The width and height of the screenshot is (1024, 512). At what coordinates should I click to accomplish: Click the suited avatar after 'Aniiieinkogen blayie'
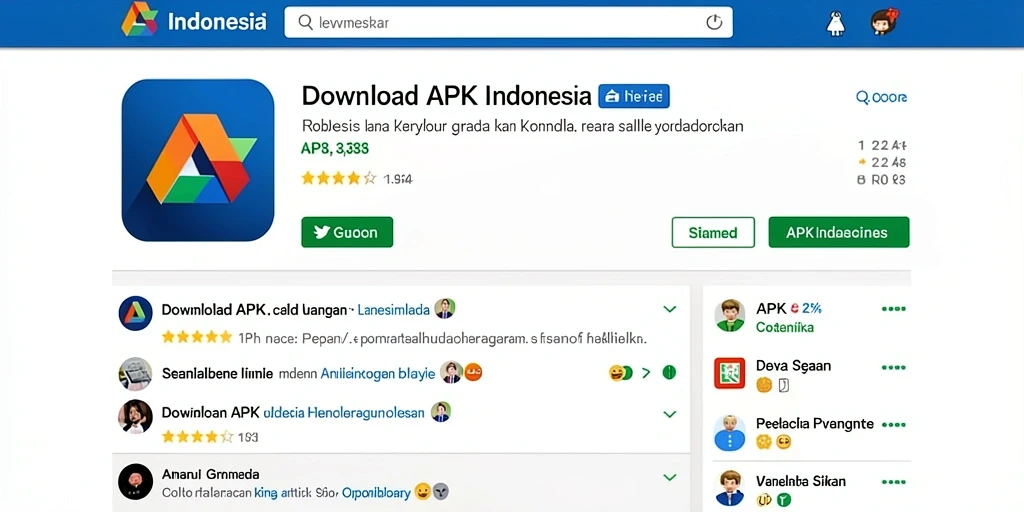[451, 372]
